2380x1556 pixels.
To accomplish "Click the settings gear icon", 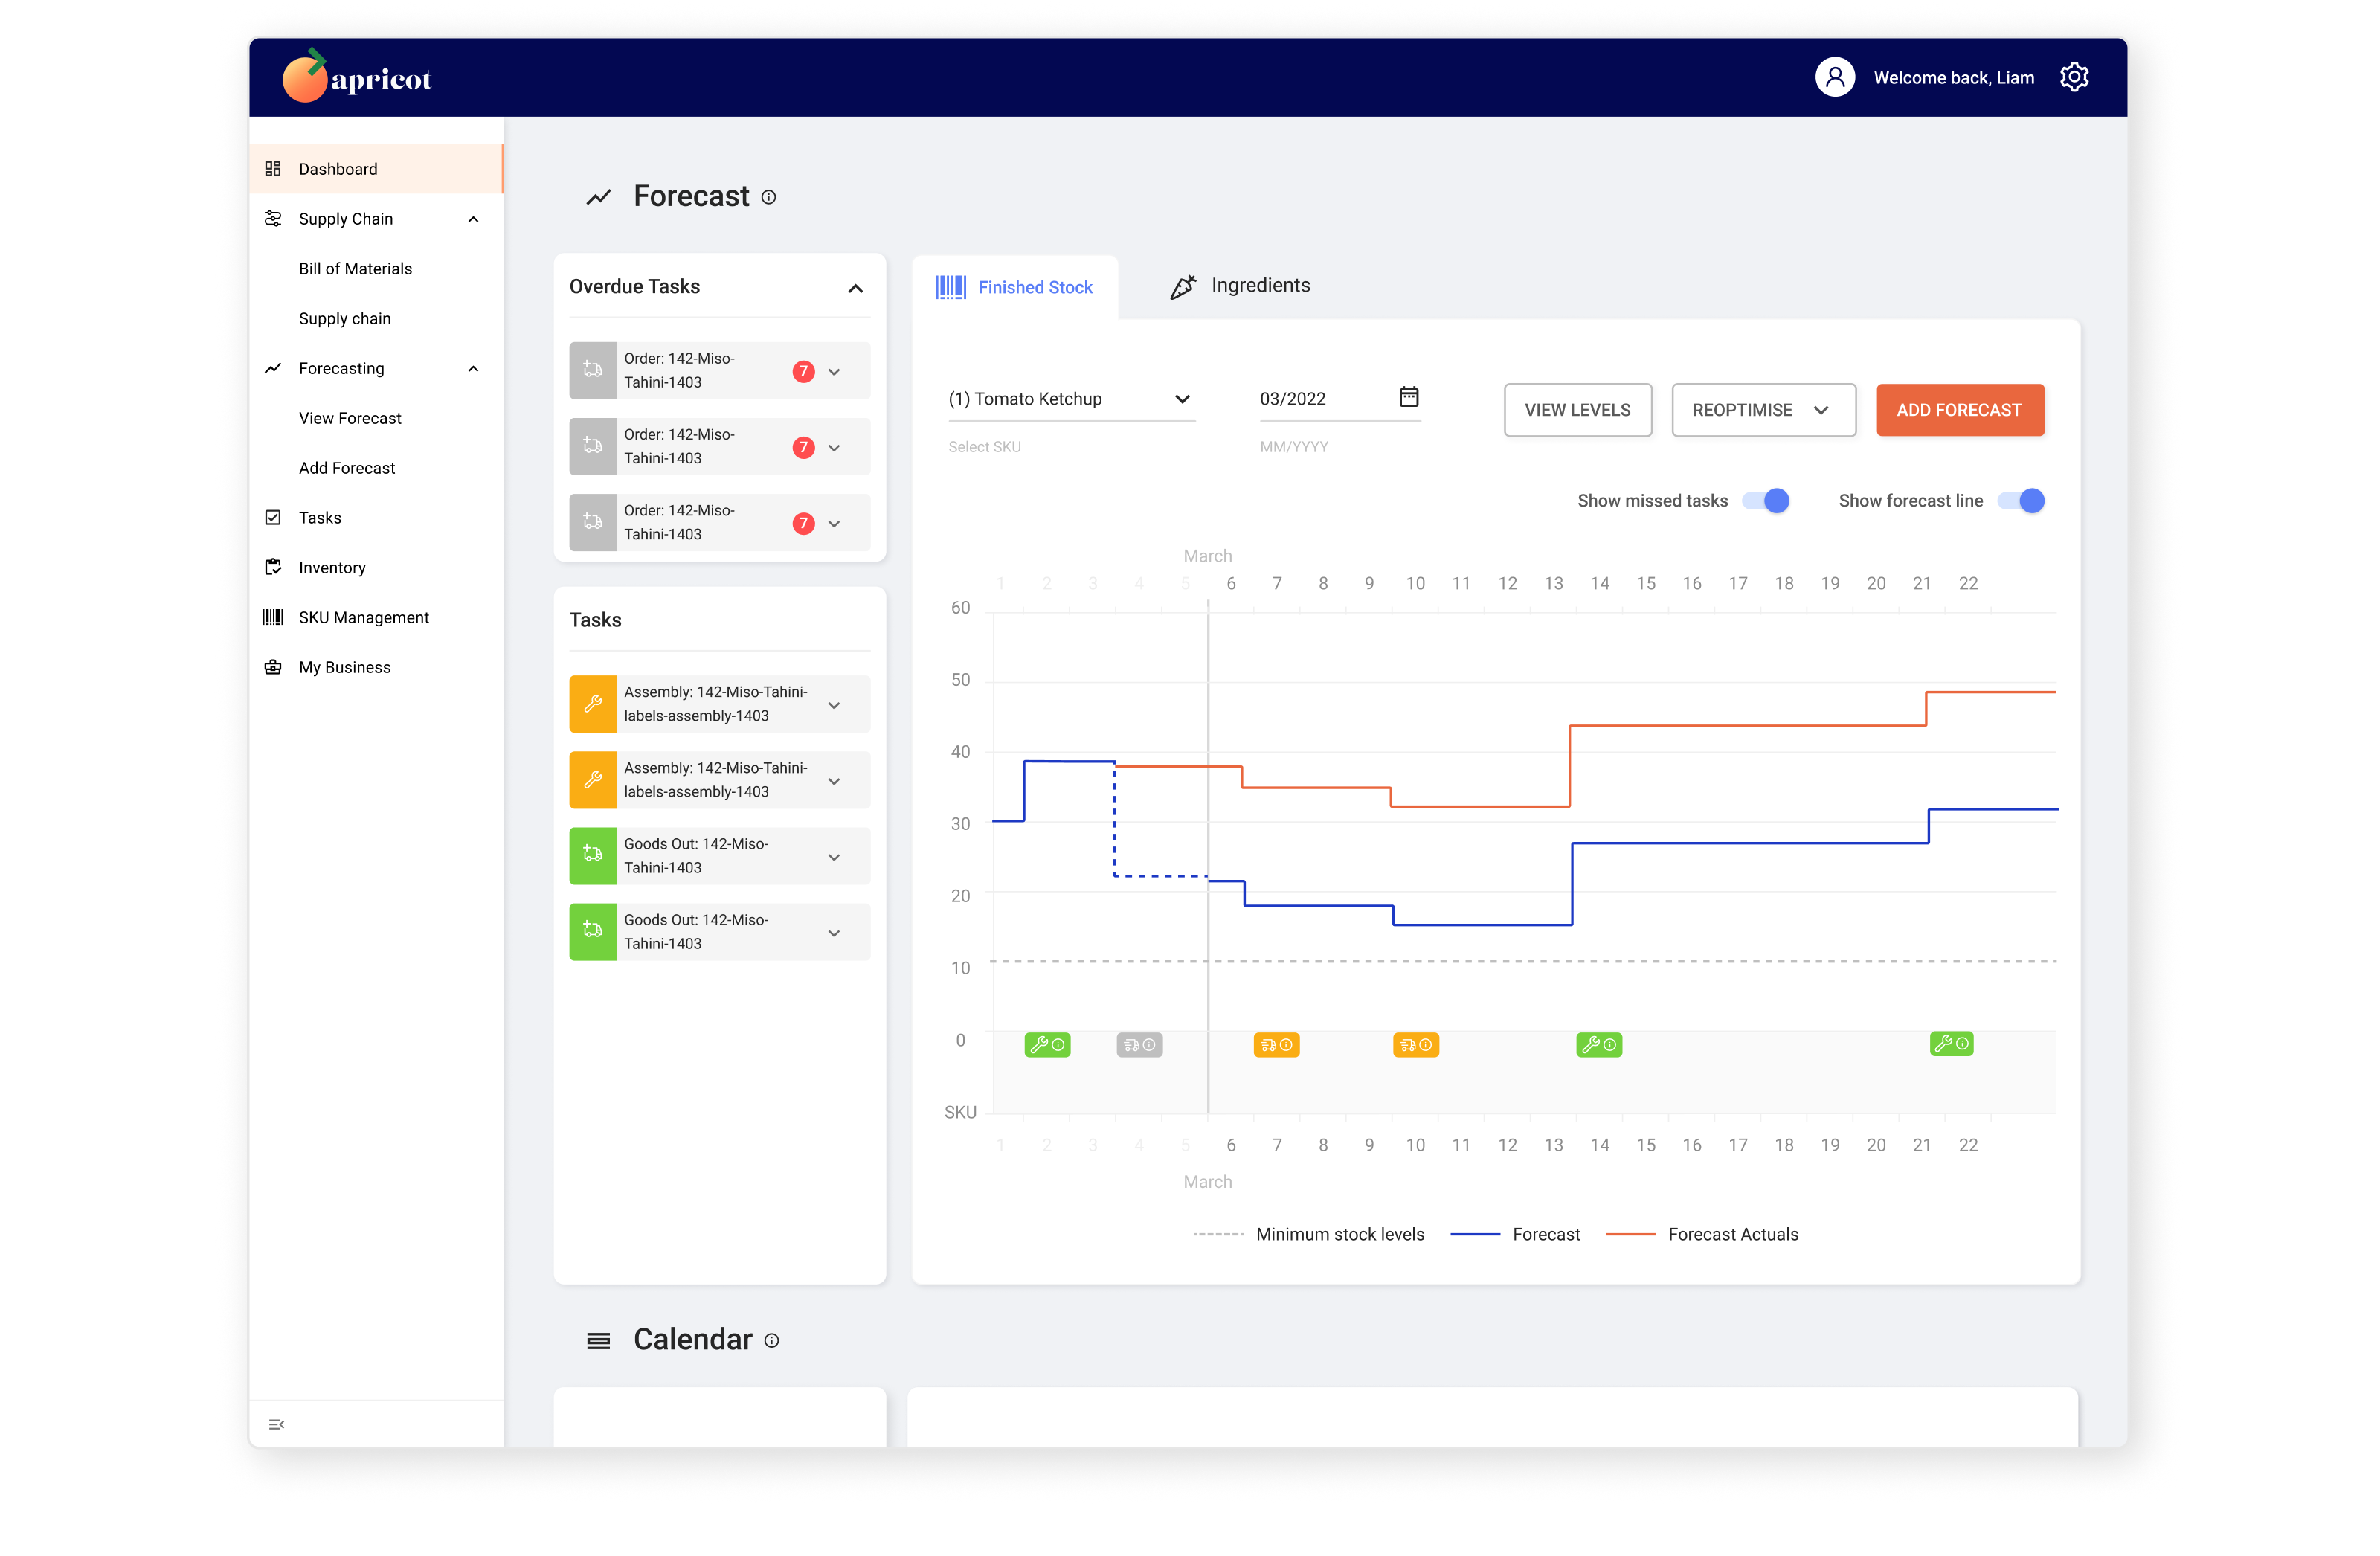I will (2074, 77).
